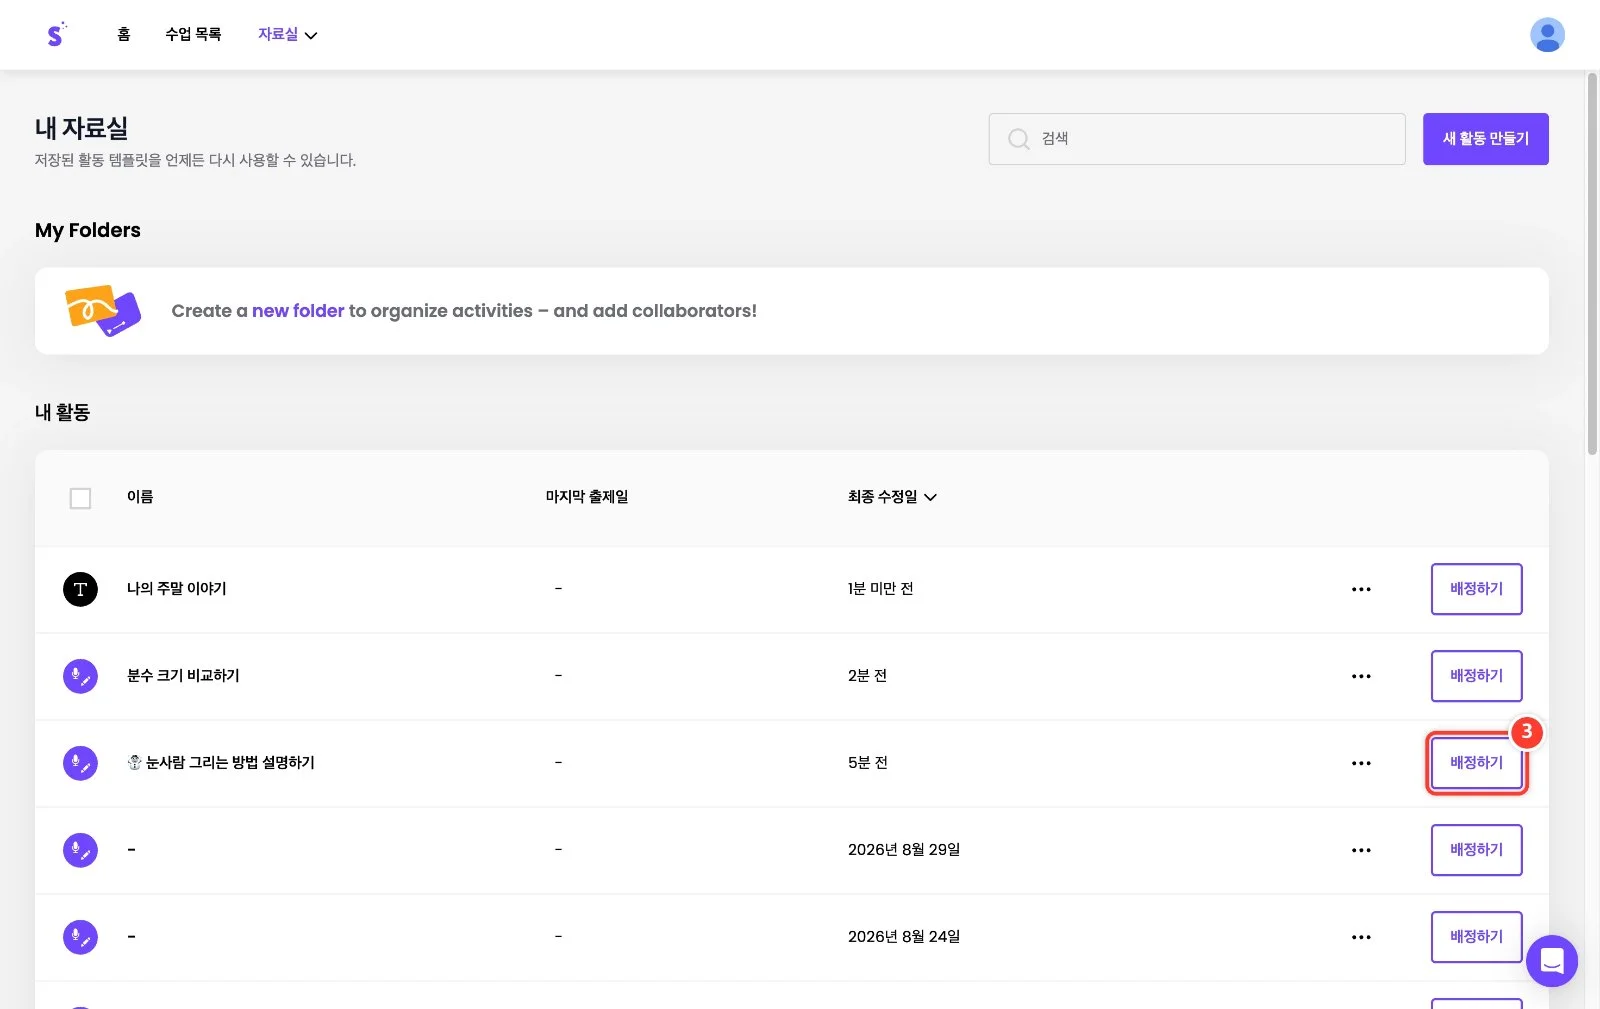Click the microphone icon for 분수 크기 비교하기
This screenshot has height=1009, width=1600.
tap(80, 676)
